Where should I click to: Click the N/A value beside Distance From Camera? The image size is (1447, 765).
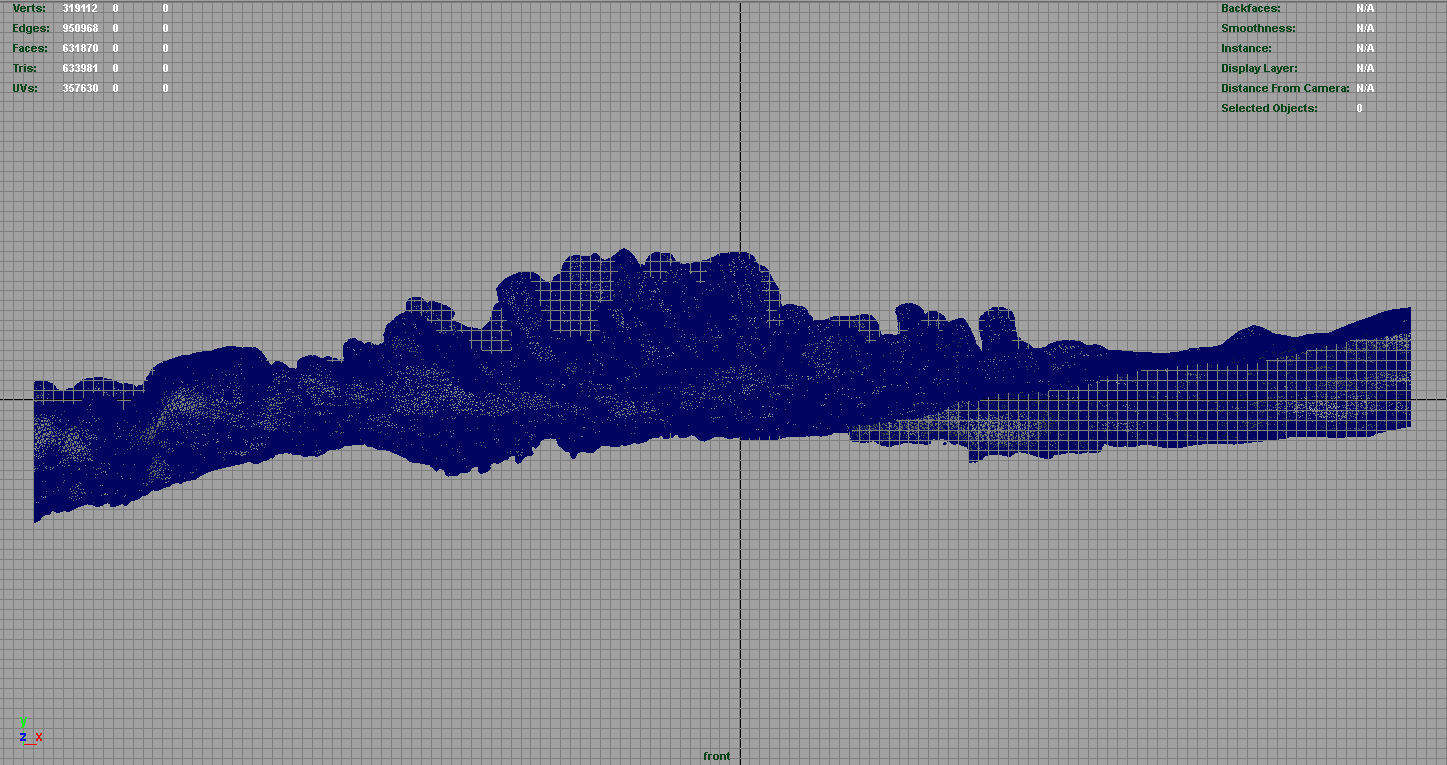1365,88
